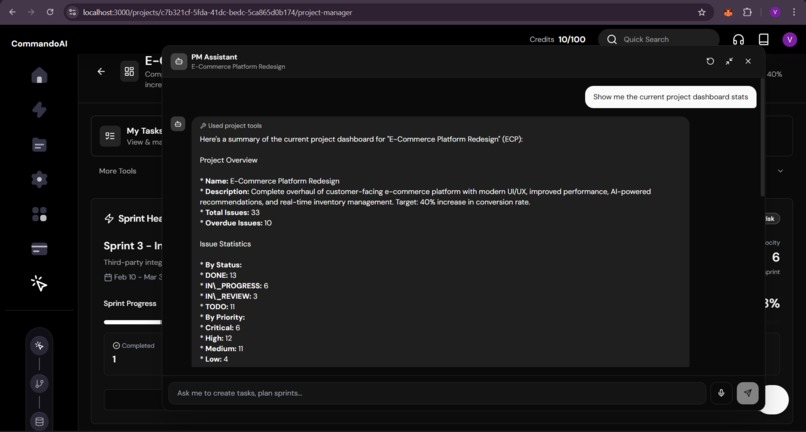Go back with the browser back arrow
The image size is (806, 432).
pos(12,12)
